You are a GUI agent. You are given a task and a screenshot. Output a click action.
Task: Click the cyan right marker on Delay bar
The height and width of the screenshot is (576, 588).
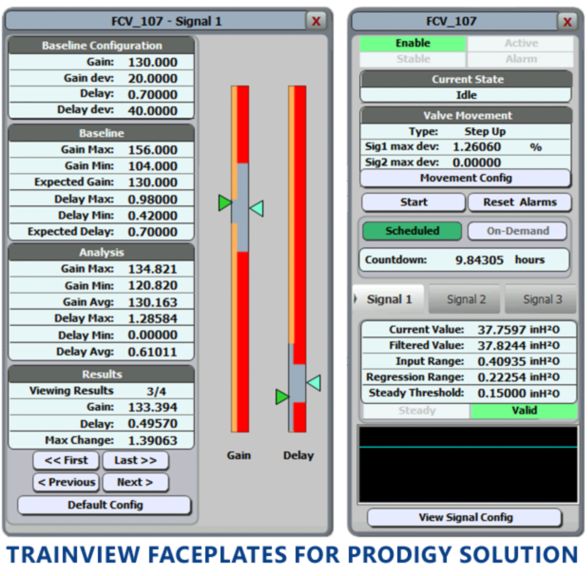coord(314,383)
